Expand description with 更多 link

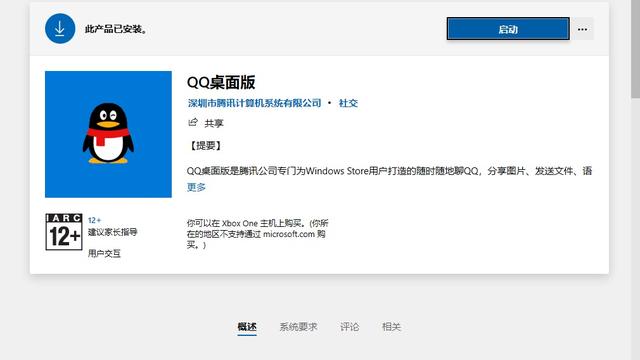[x=196, y=187]
